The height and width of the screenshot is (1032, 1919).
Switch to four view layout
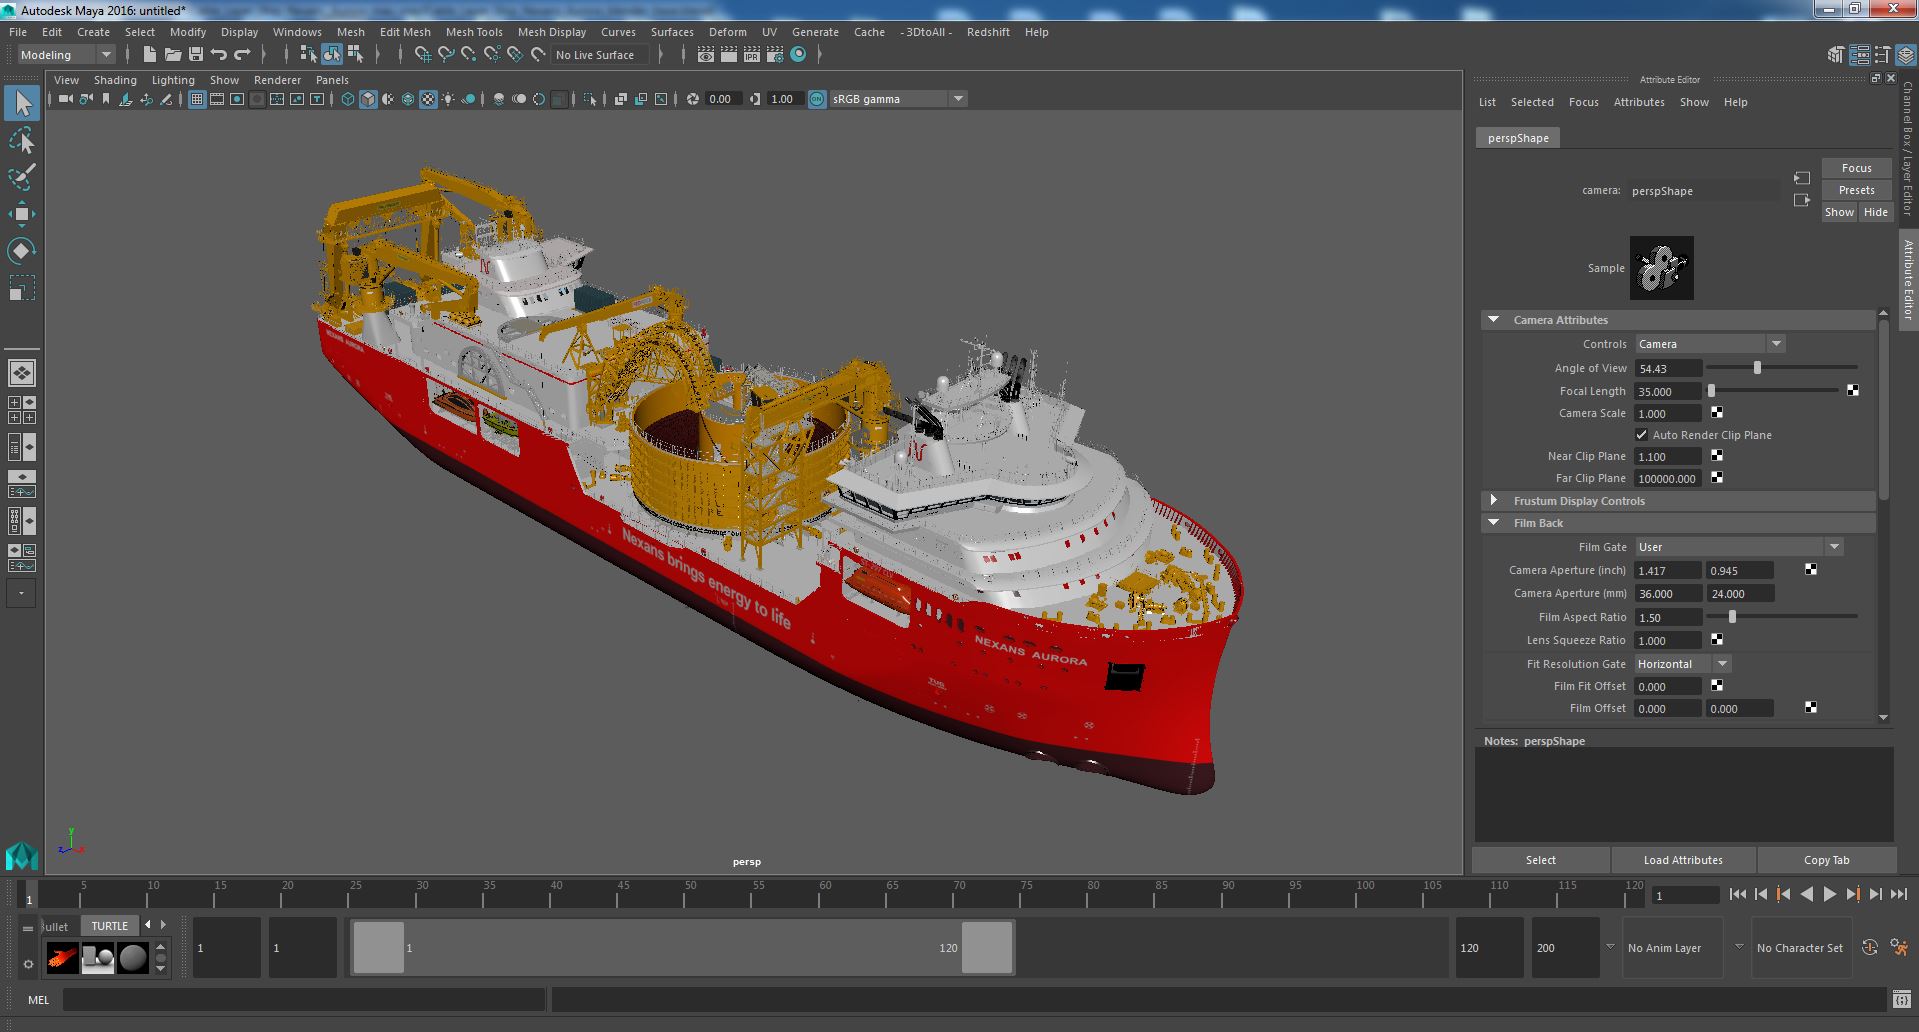(x=22, y=410)
